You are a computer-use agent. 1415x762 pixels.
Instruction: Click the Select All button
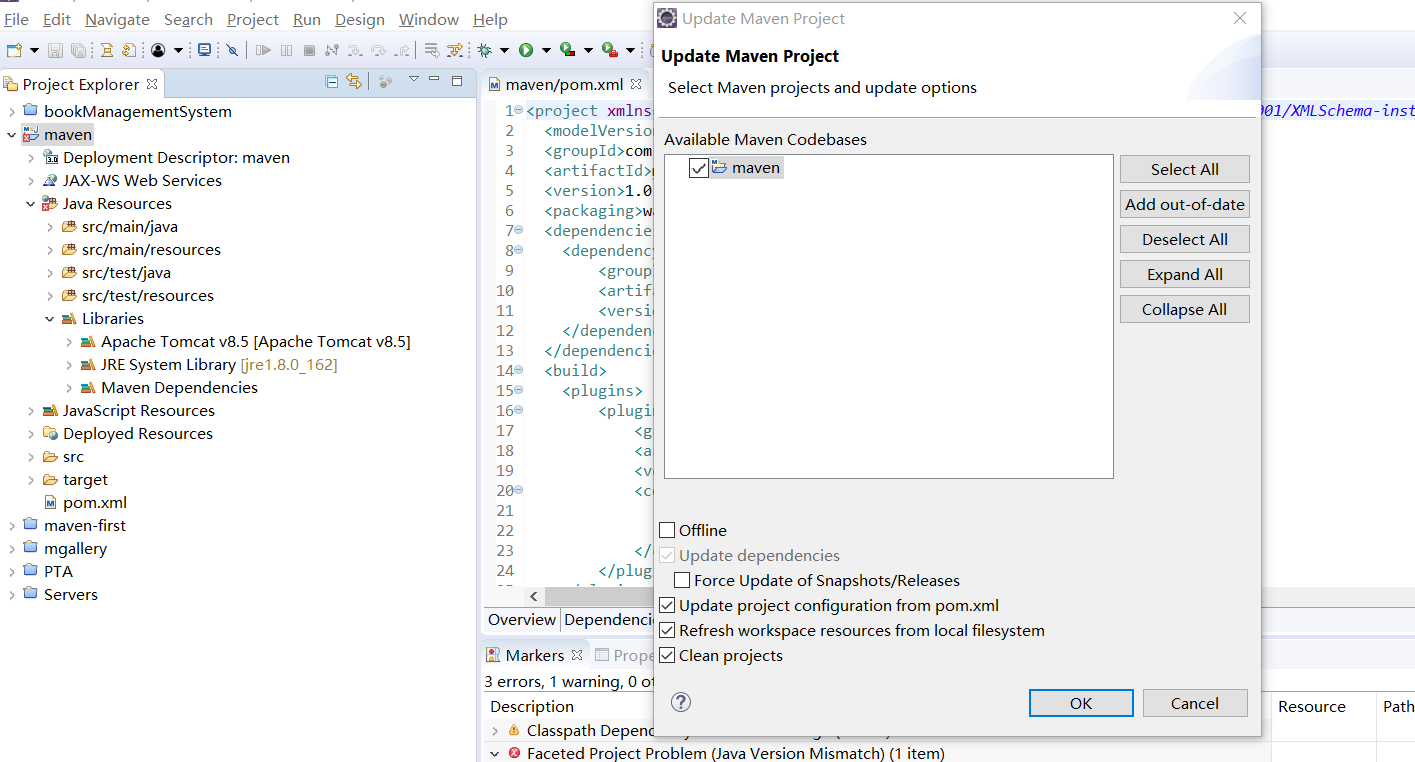[1184, 169]
